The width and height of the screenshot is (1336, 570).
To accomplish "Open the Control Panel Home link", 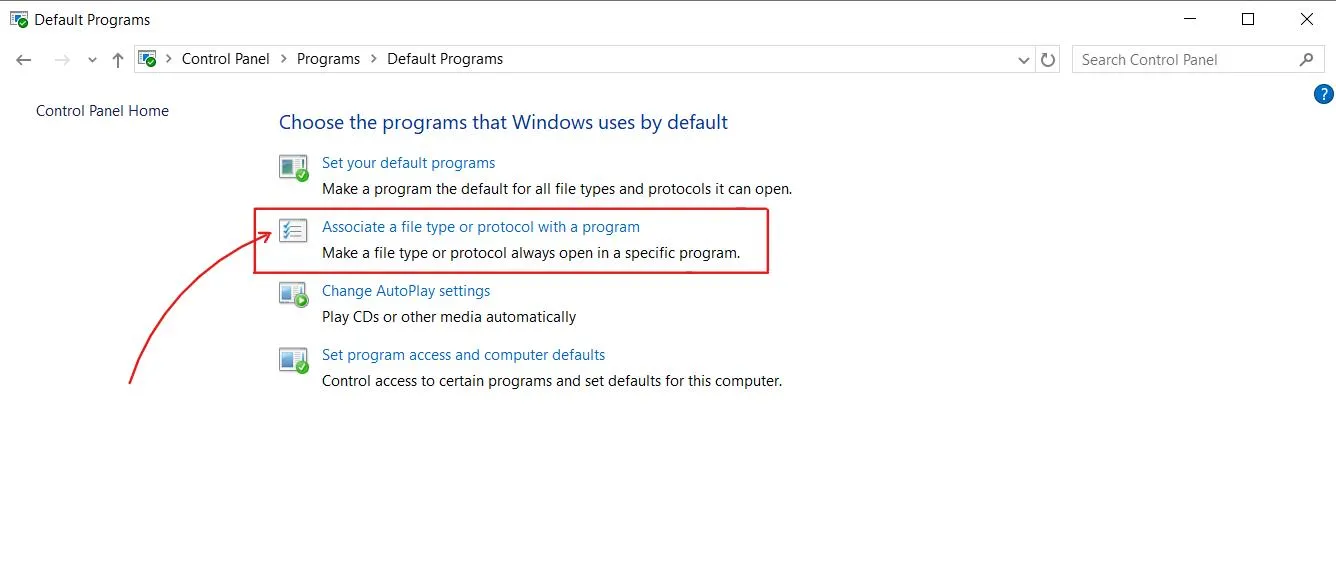I will pyautogui.click(x=102, y=111).
